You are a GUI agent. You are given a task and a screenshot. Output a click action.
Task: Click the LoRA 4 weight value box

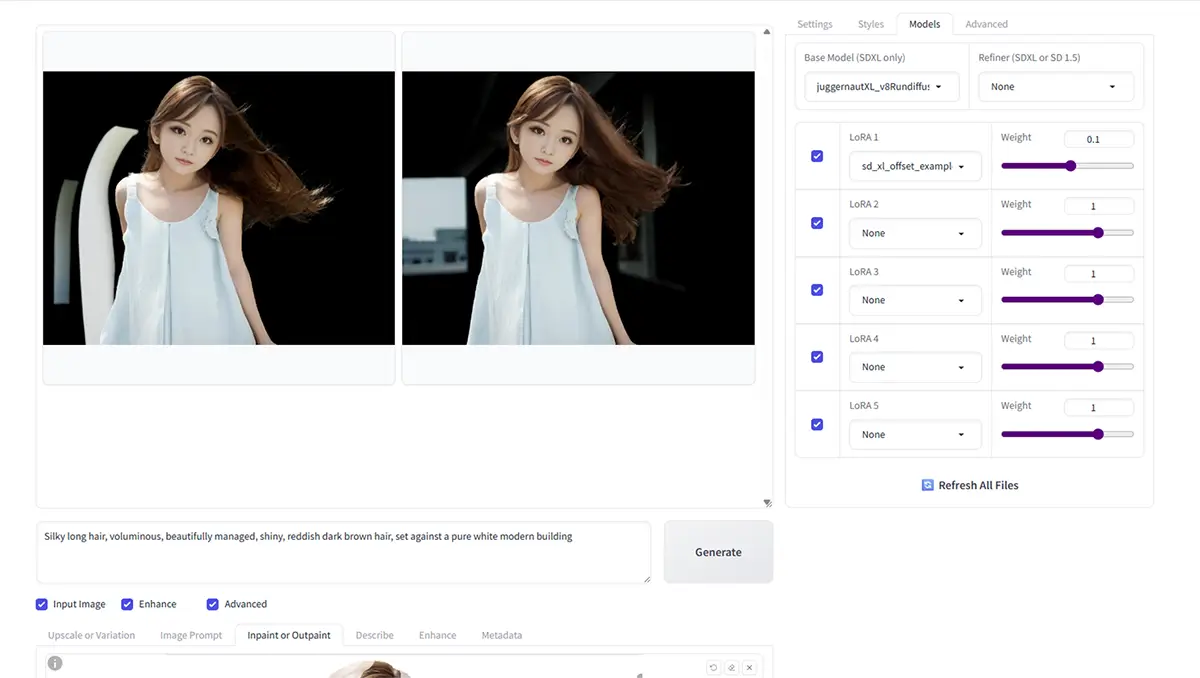[1099, 340]
